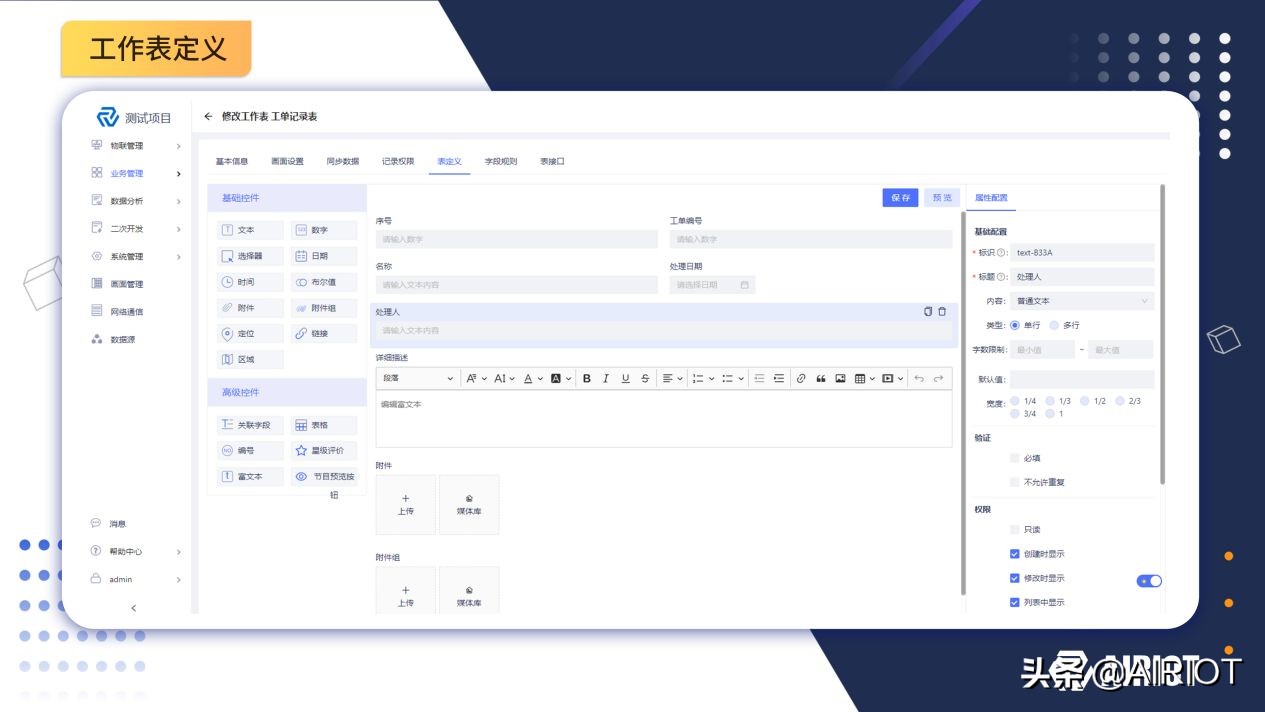The image size is (1265, 712).
Task: Select the 多行 multi-line radio
Action: pyautogui.click(x=1054, y=325)
